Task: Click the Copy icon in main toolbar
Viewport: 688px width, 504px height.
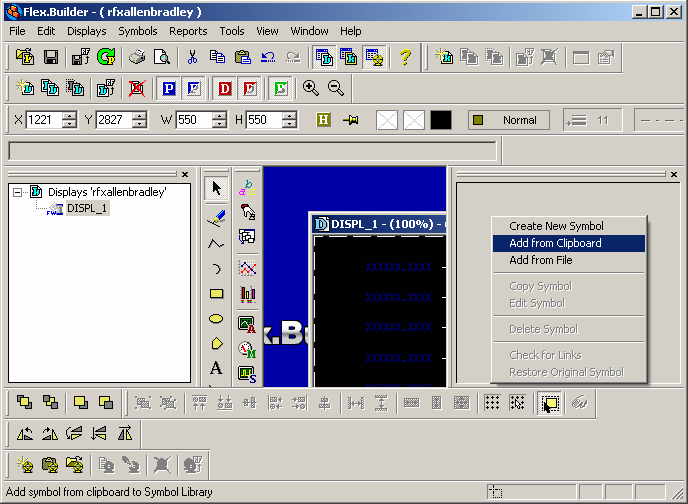Action: point(217,57)
